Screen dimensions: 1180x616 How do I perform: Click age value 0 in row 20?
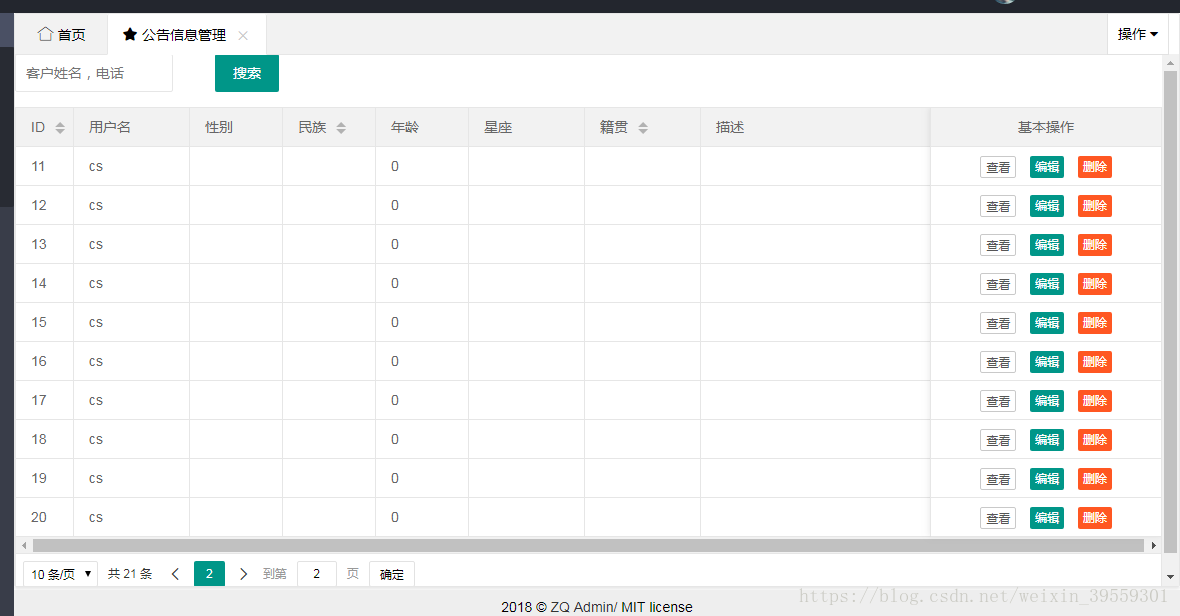(x=394, y=517)
